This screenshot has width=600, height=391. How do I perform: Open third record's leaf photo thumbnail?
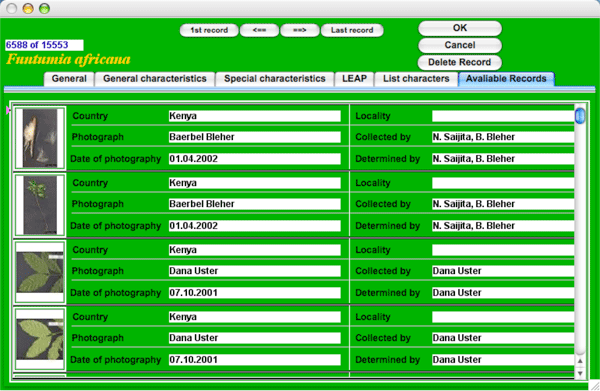tap(40, 272)
